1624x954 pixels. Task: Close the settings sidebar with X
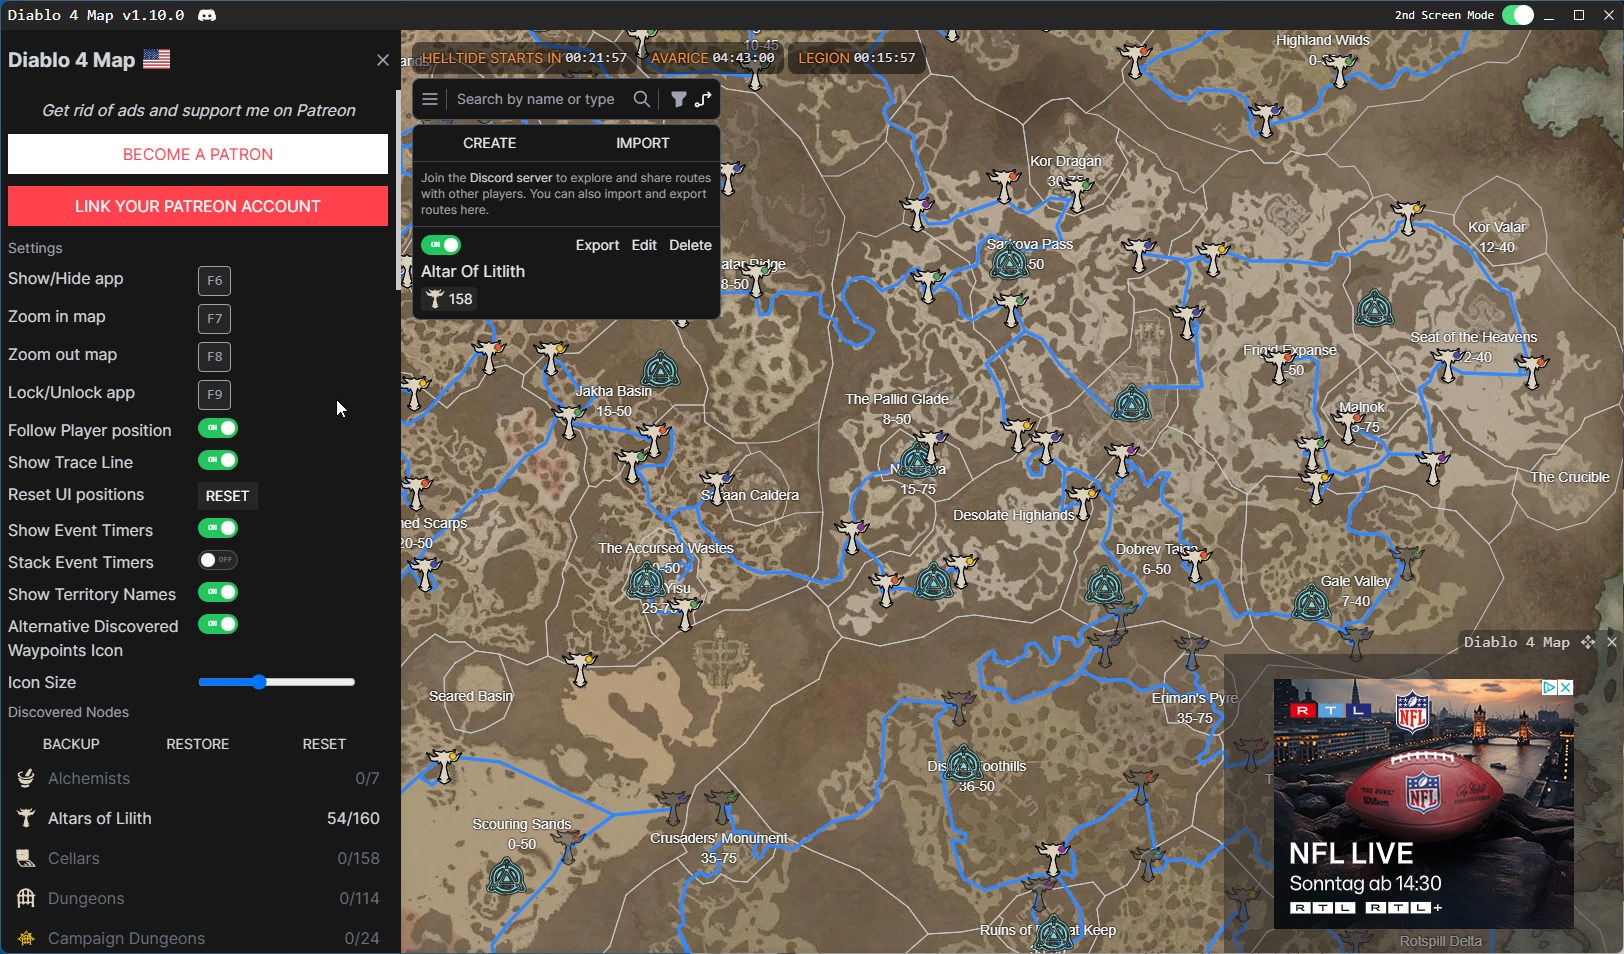[x=382, y=60]
